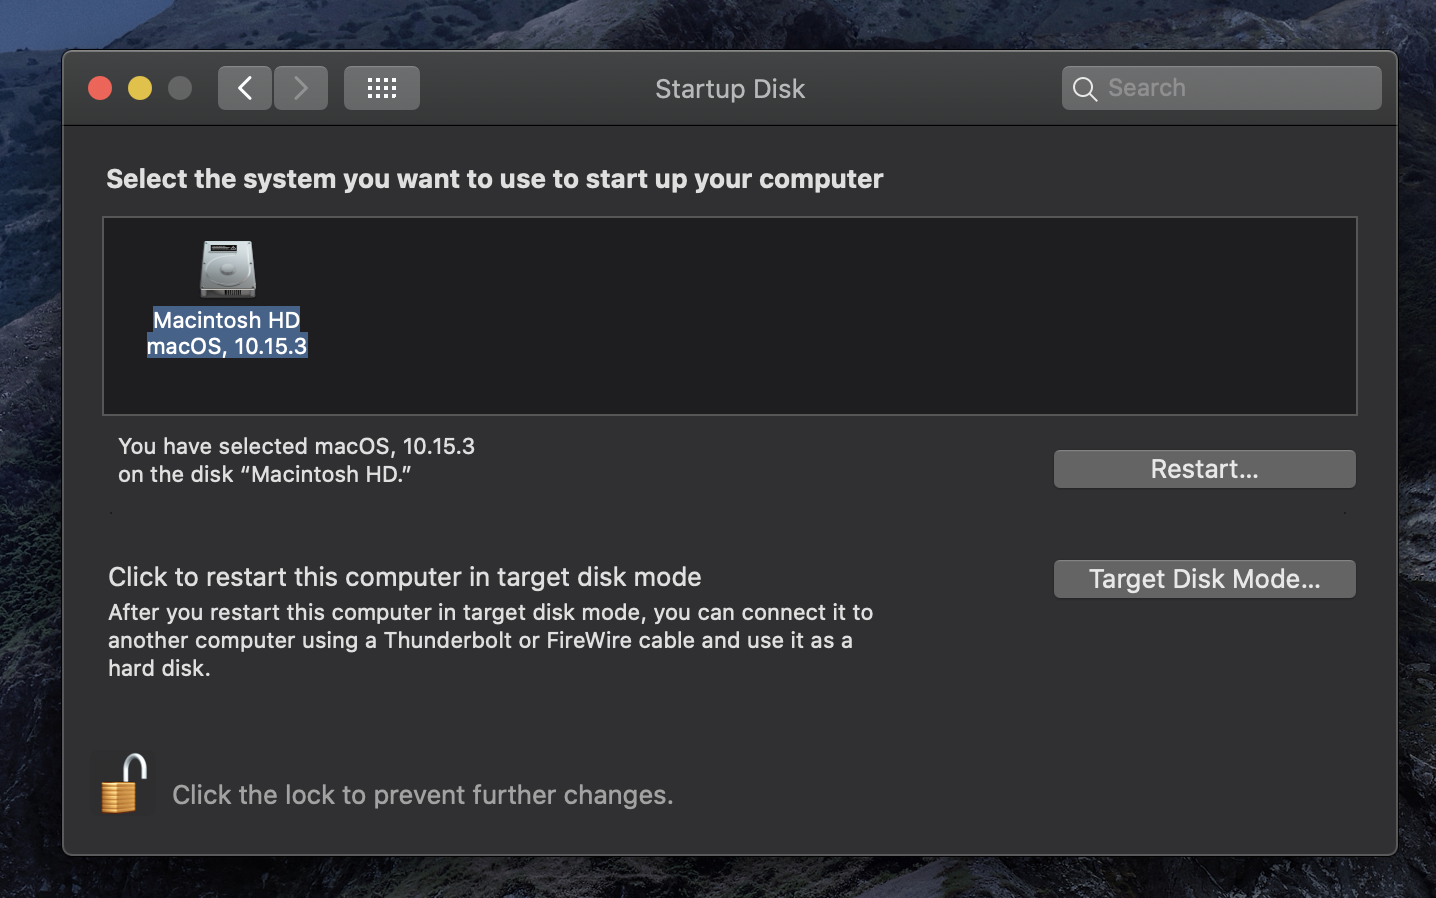This screenshot has width=1436, height=898.
Task: Close the Startup Disk window
Action: click(100, 88)
